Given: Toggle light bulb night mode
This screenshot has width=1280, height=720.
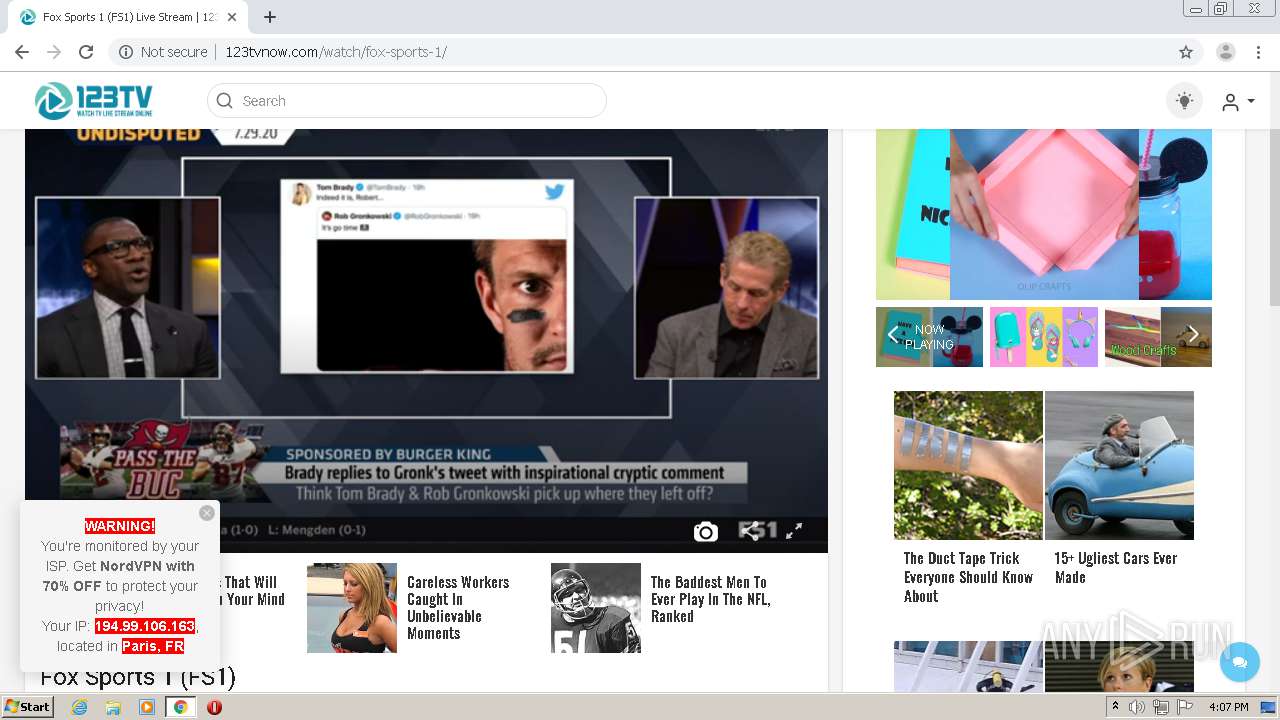Looking at the screenshot, I should point(1185,101).
